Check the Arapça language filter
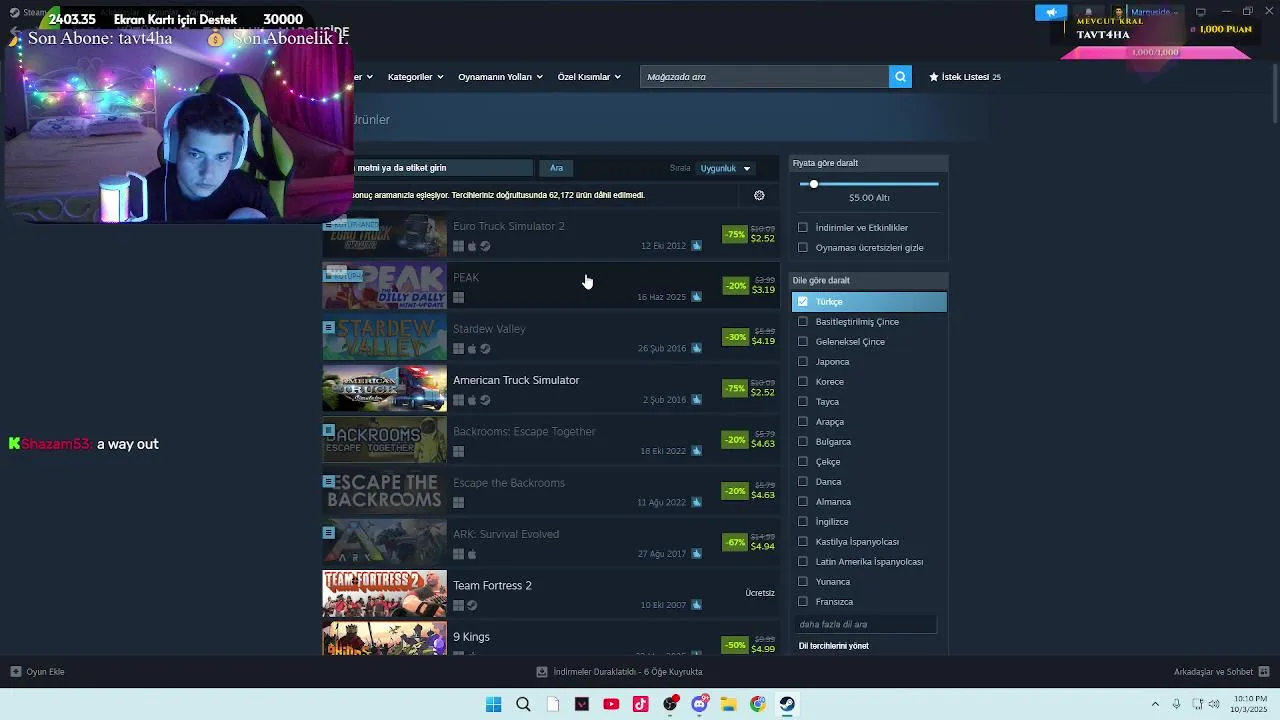Screen dimensions: 1280x720 click(x=802, y=422)
